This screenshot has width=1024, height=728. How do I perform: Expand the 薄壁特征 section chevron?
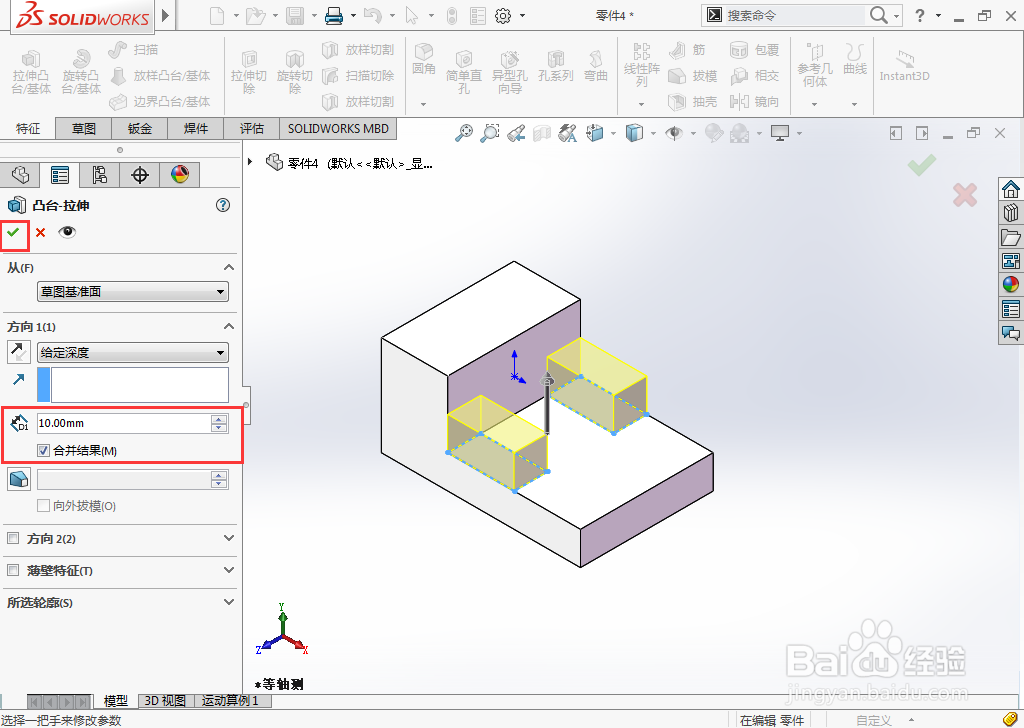(x=229, y=570)
